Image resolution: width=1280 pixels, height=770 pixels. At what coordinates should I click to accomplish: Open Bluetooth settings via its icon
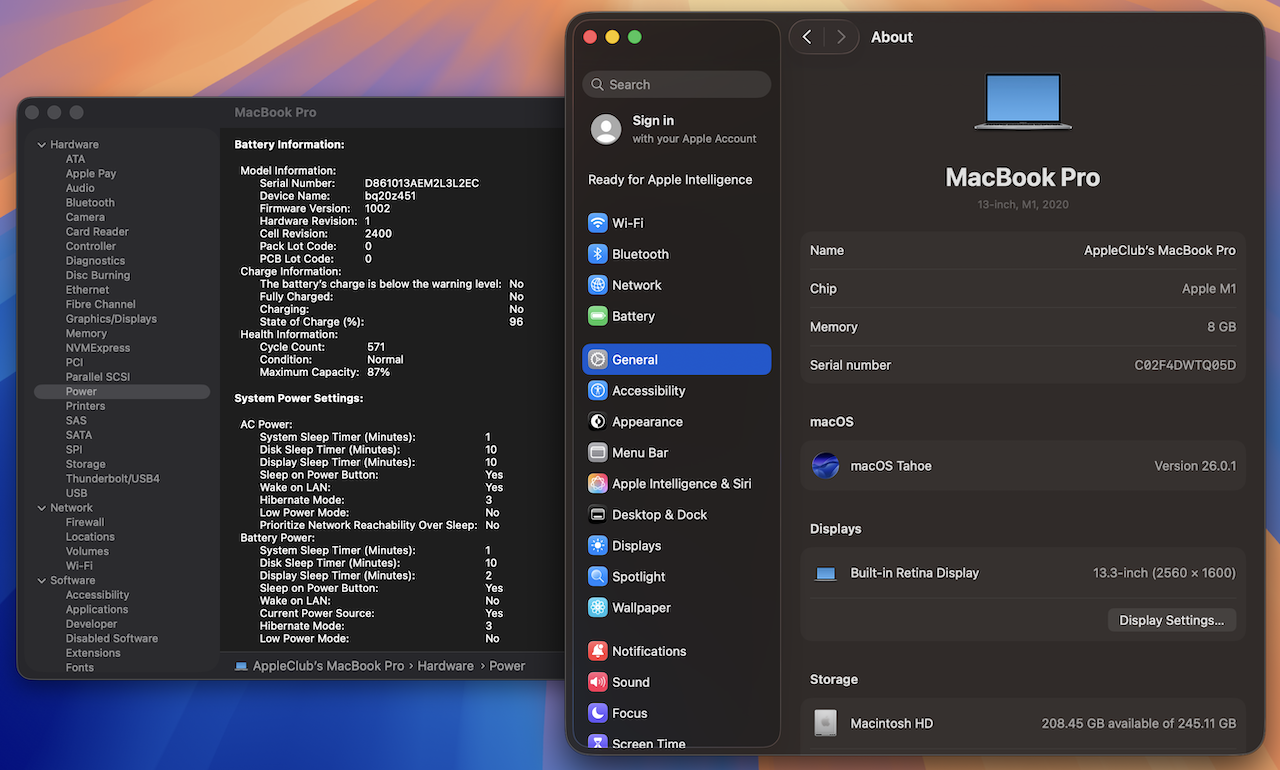pos(597,254)
